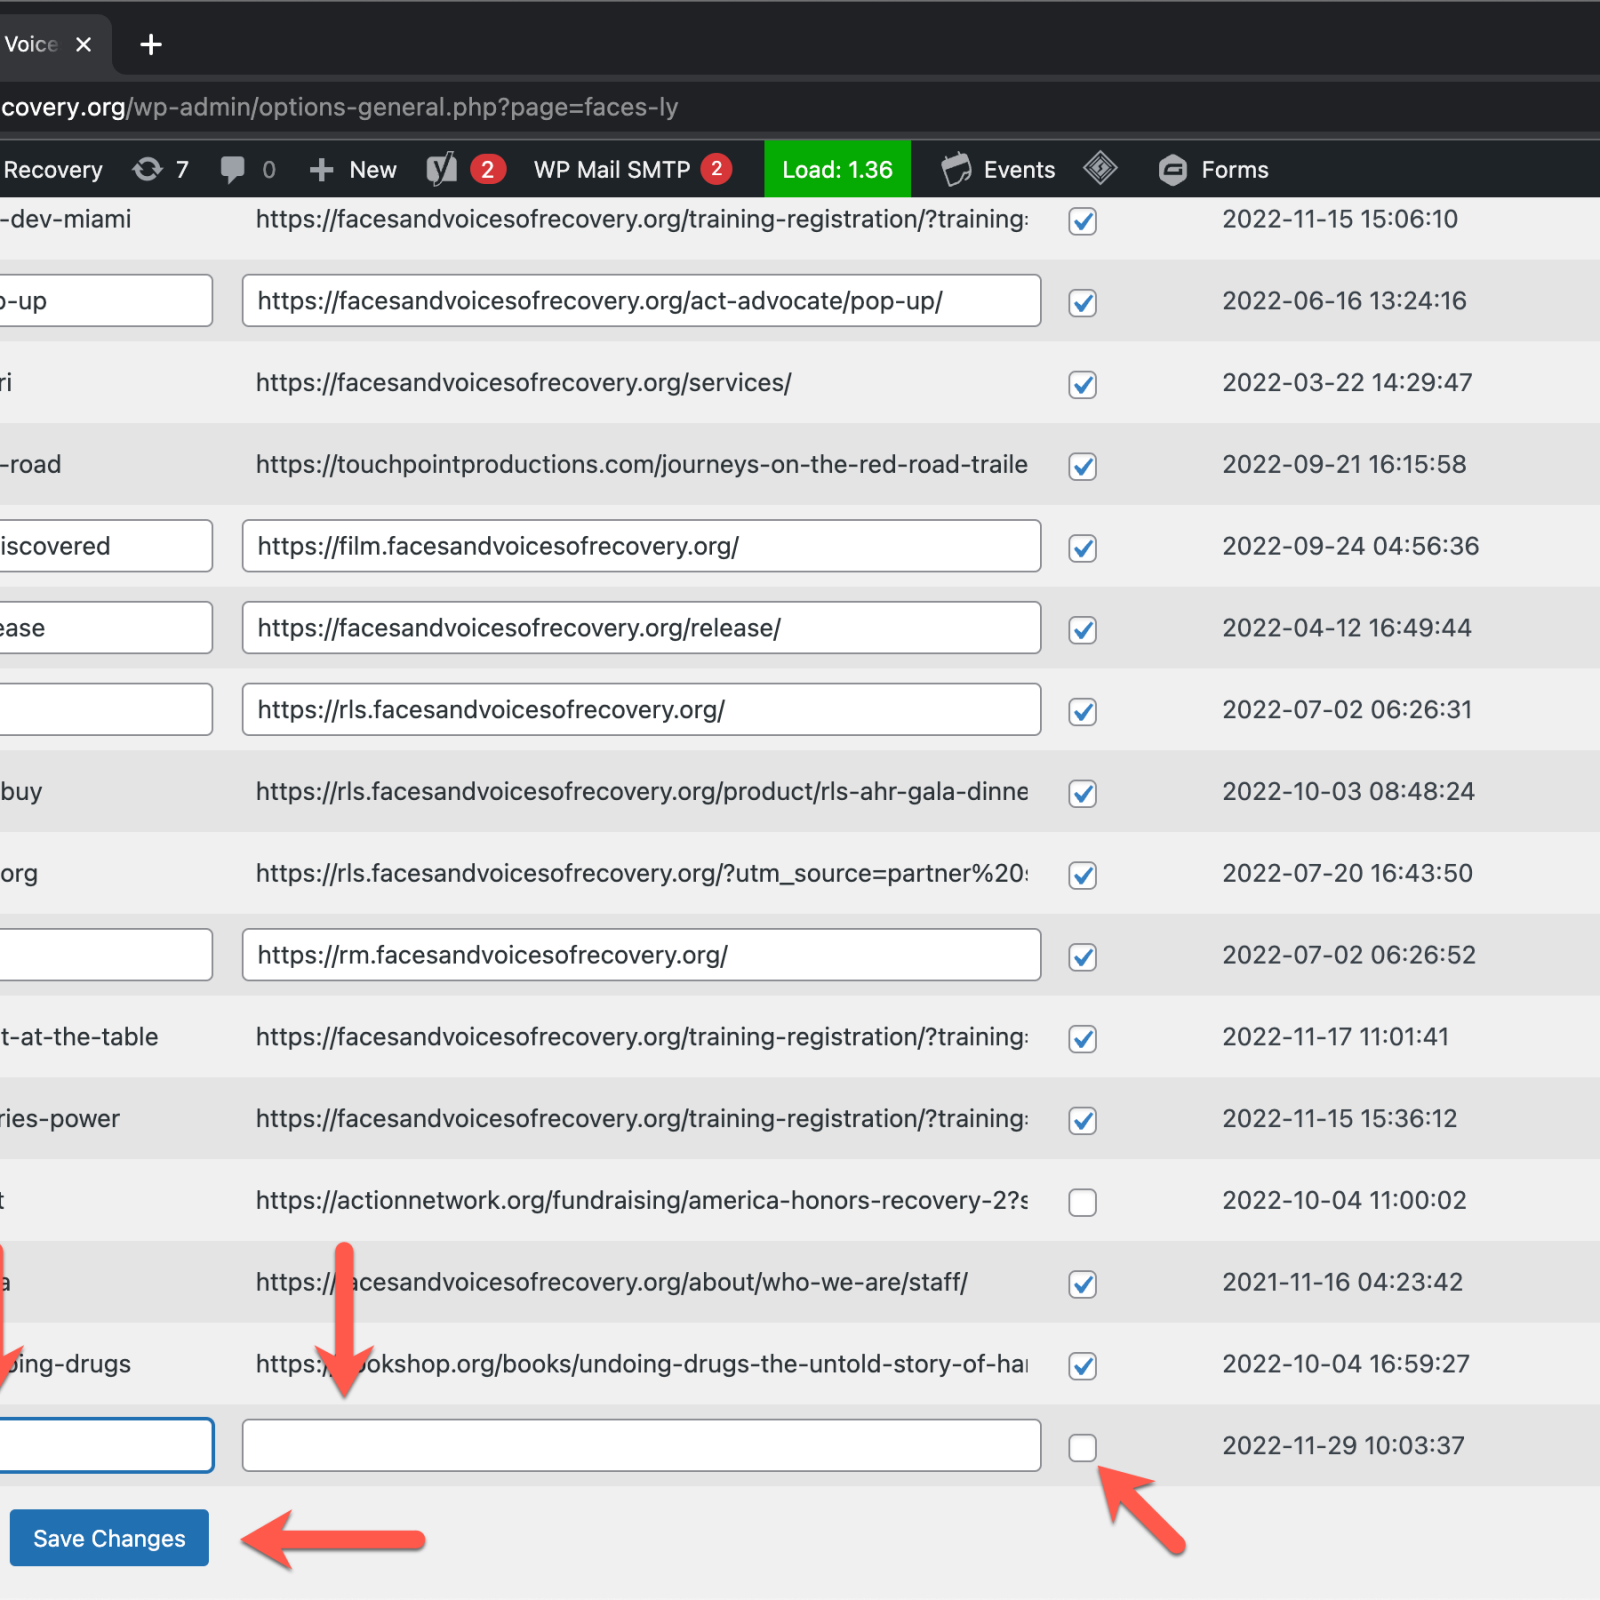1600x1600 pixels.
Task: Focus the rm.facesandvoicesofrecovery.org URL field
Action: [641, 955]
